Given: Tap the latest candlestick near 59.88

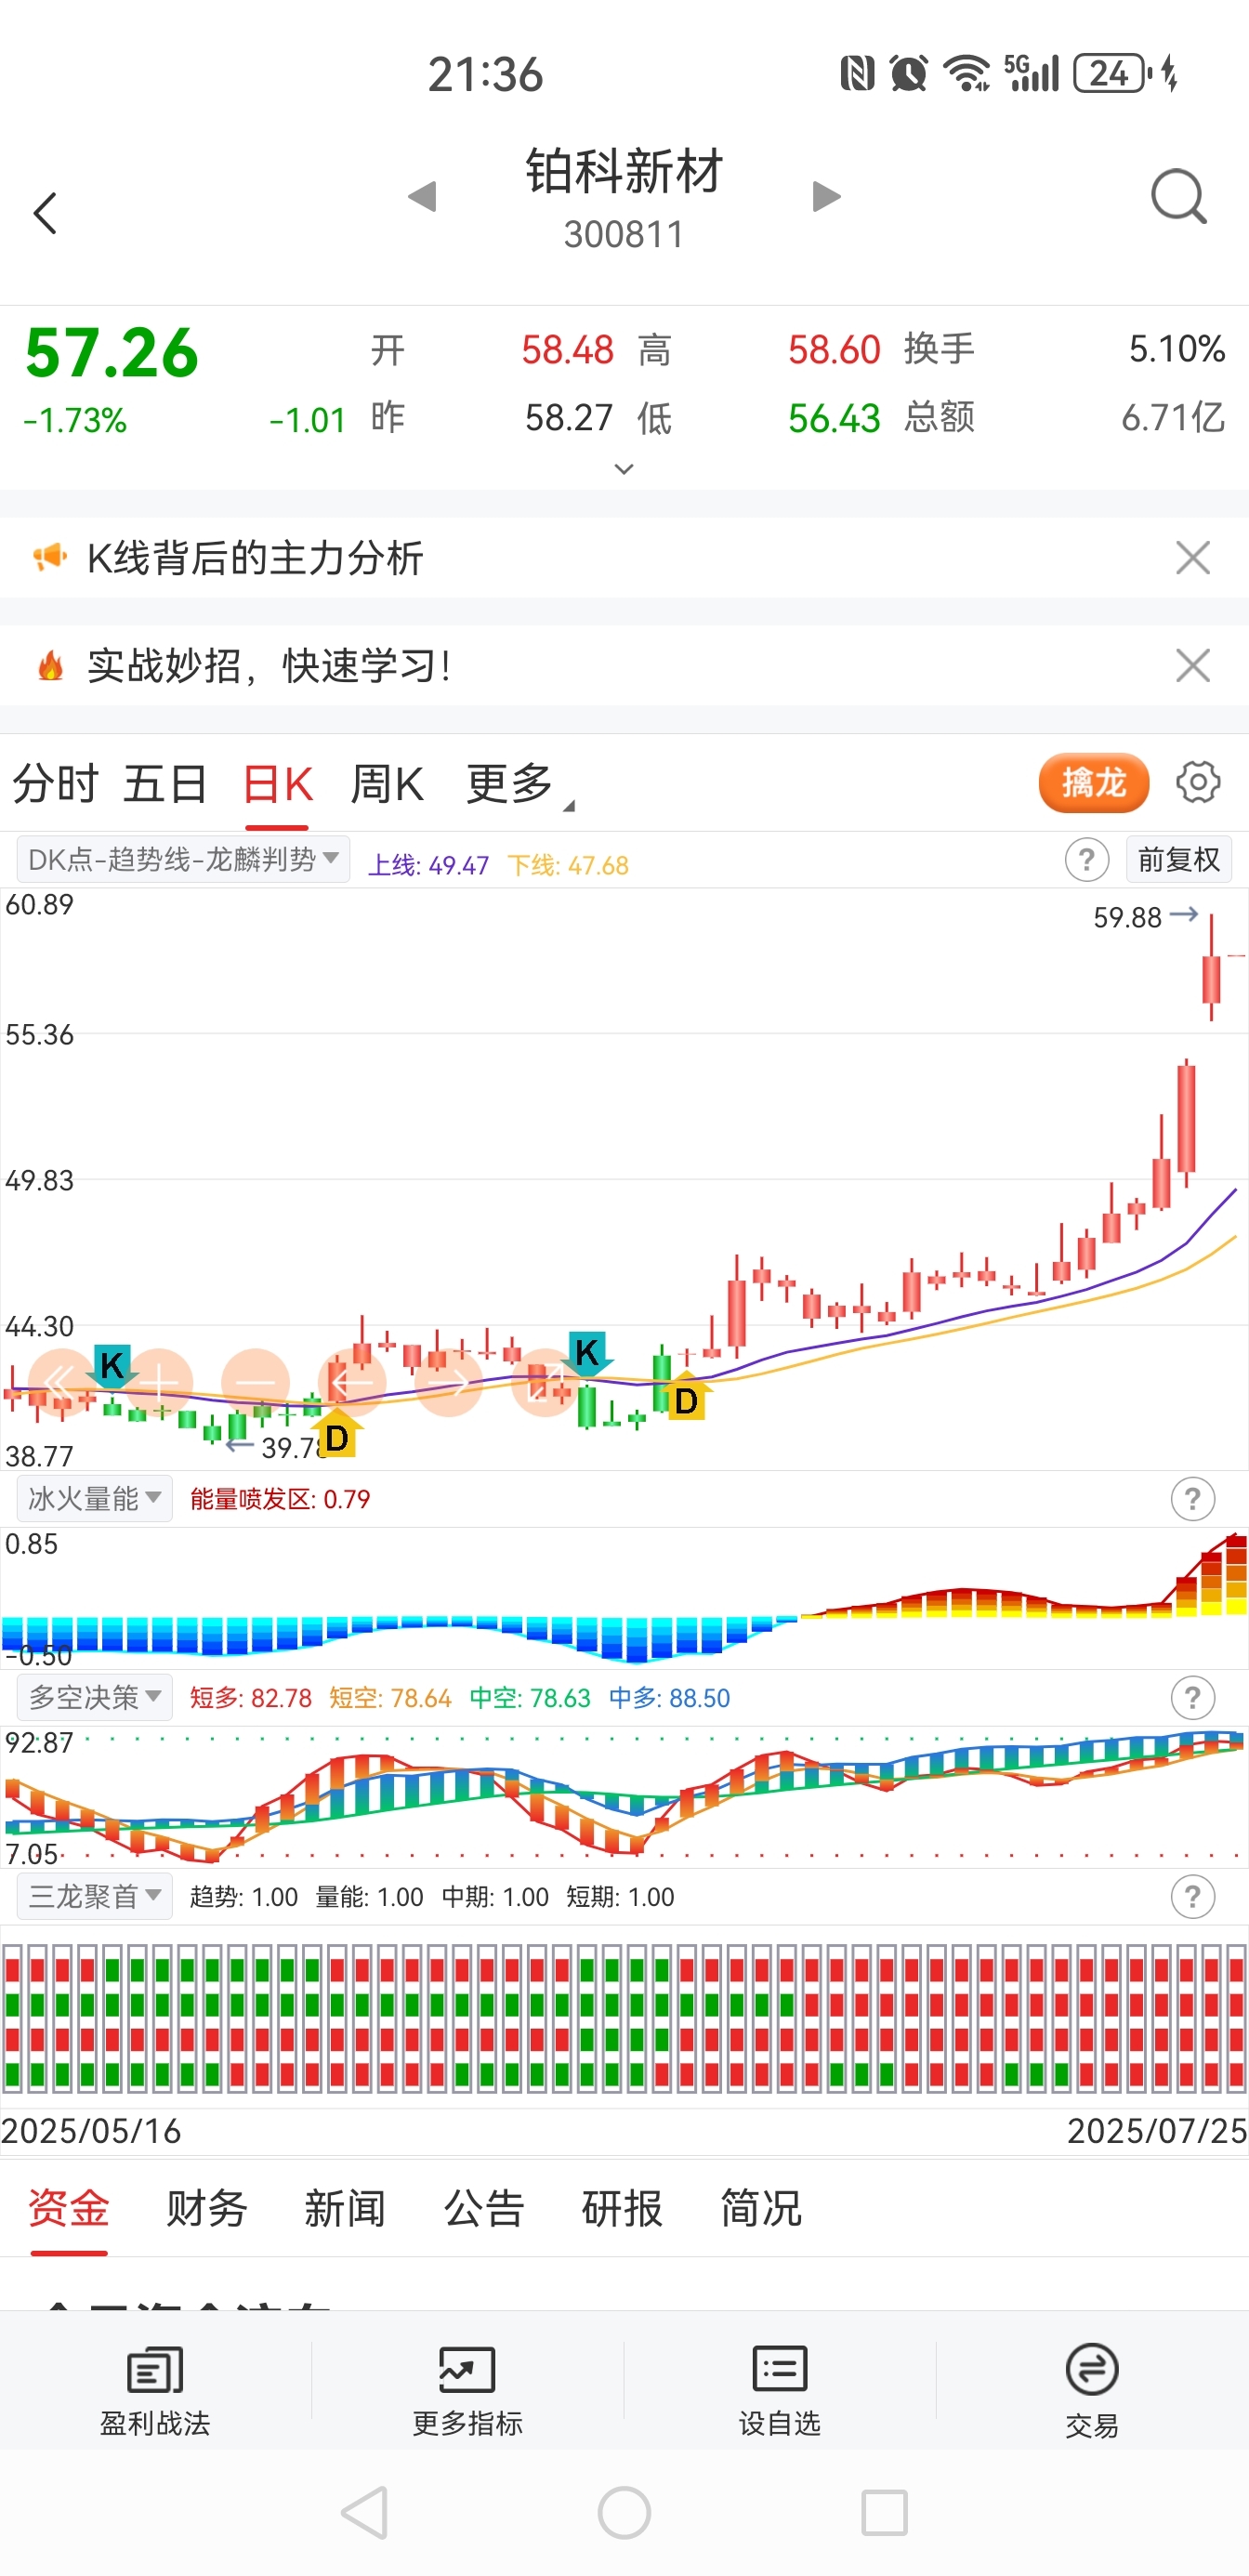Looking at the screenshot, I should (x=1211, y=967).
